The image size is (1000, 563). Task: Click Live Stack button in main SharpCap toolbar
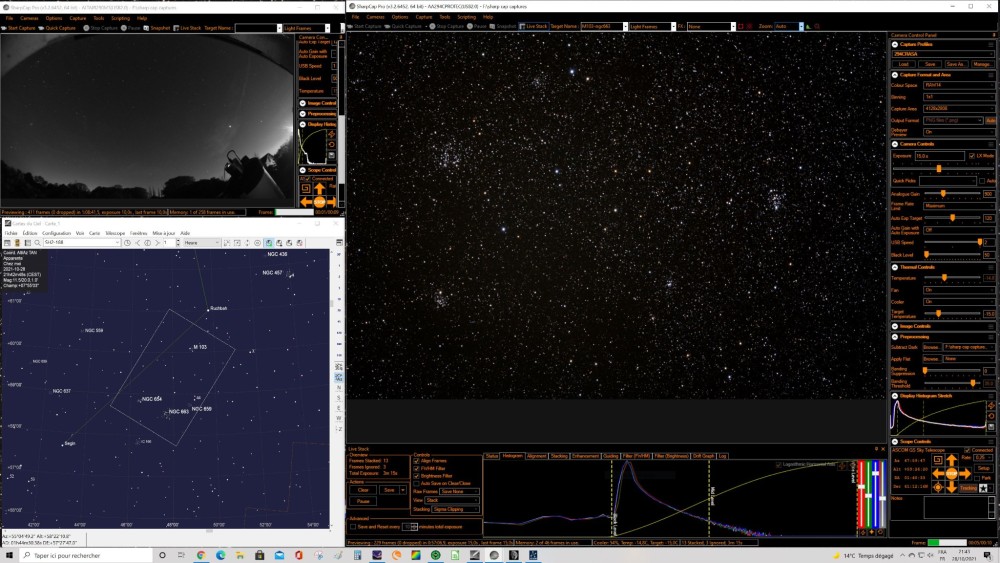(534, 27)
